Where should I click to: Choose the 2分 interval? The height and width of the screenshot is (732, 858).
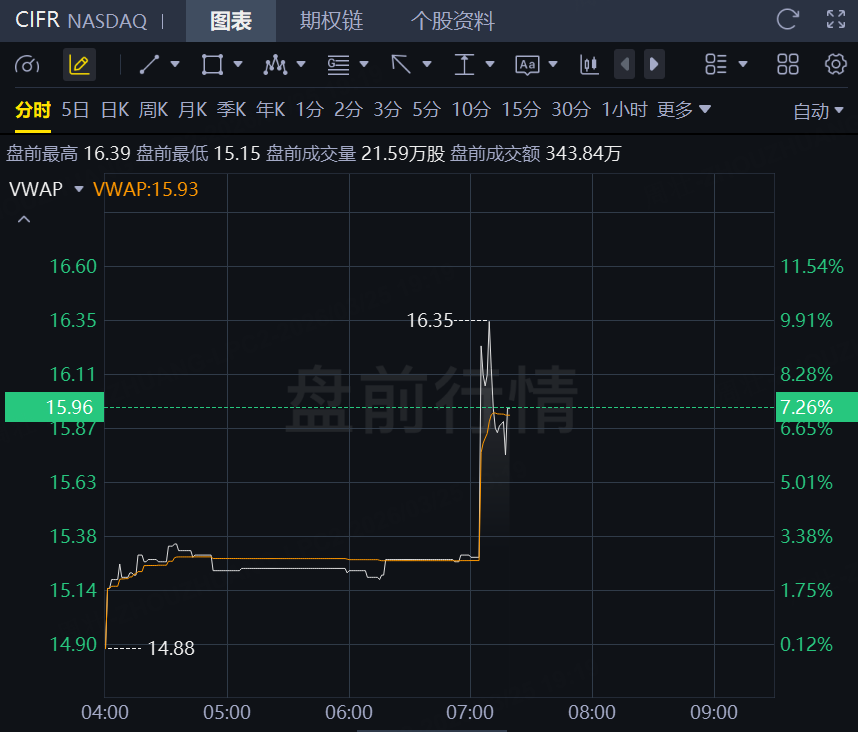pos(349,110)
